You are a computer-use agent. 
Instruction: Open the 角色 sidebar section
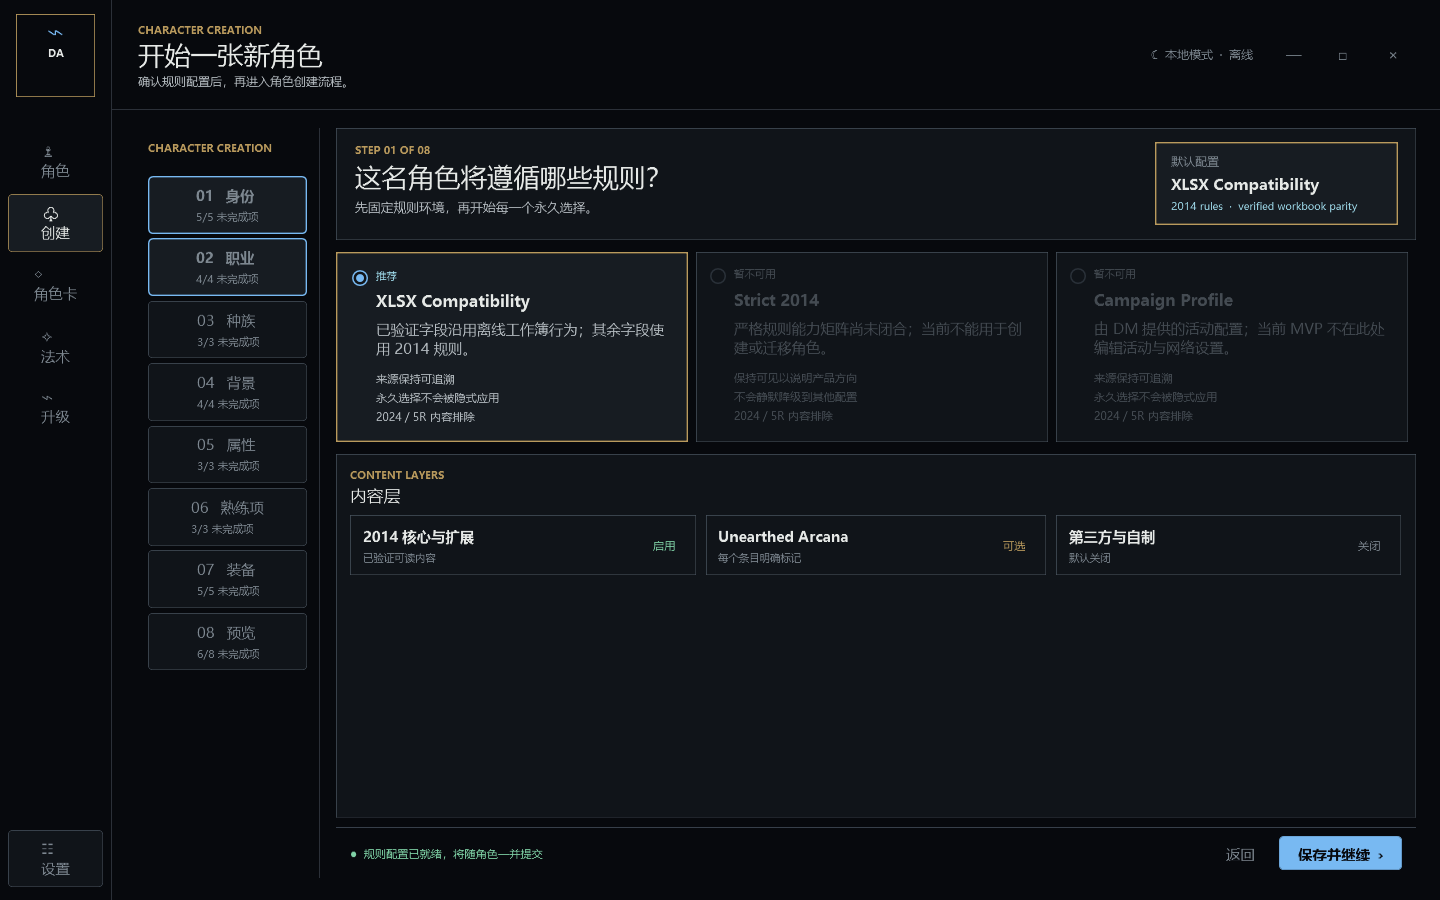55,162
